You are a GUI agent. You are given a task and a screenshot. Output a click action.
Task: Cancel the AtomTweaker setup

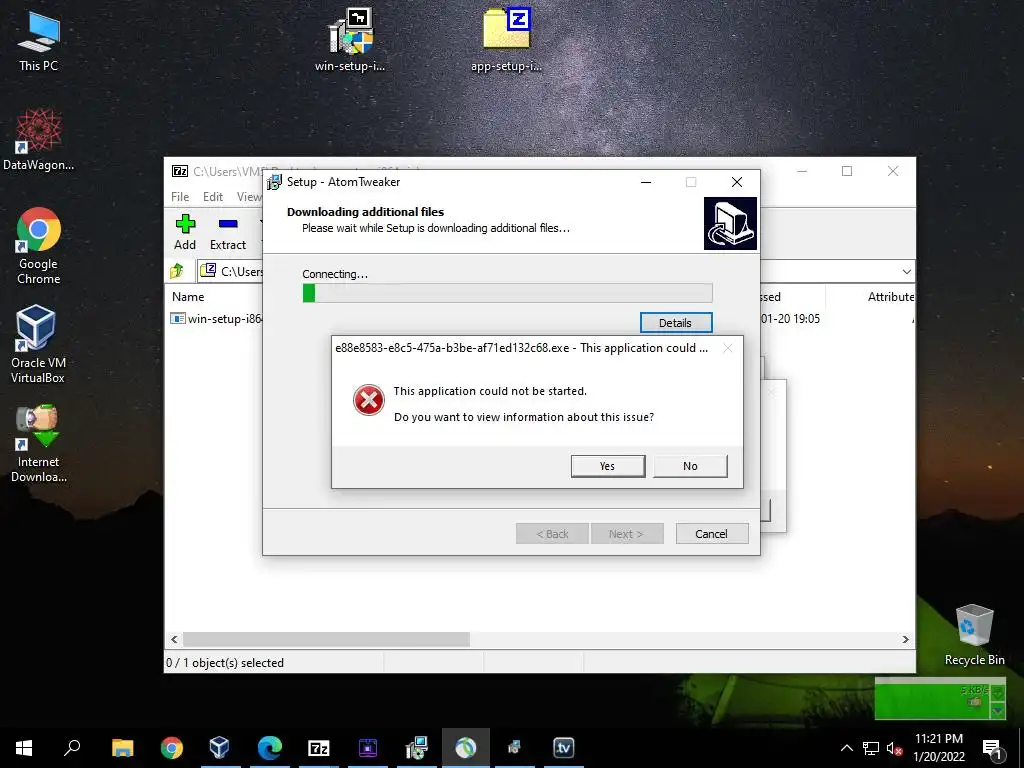(x=712, y=534)
